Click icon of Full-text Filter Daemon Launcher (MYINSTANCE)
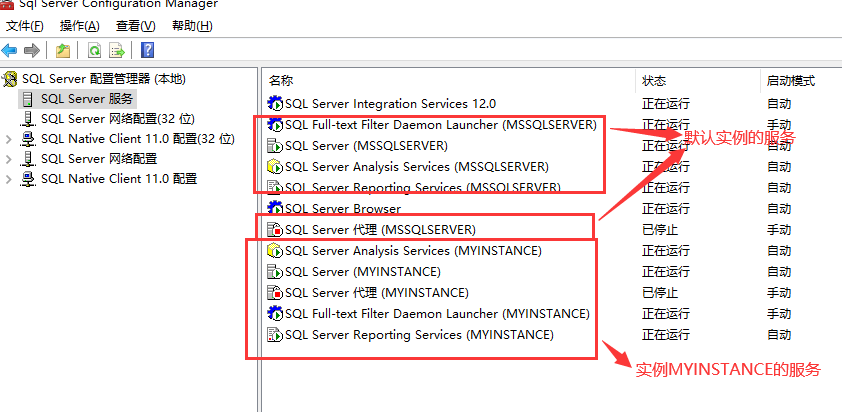Screen dimensions: 842x412 275,313
